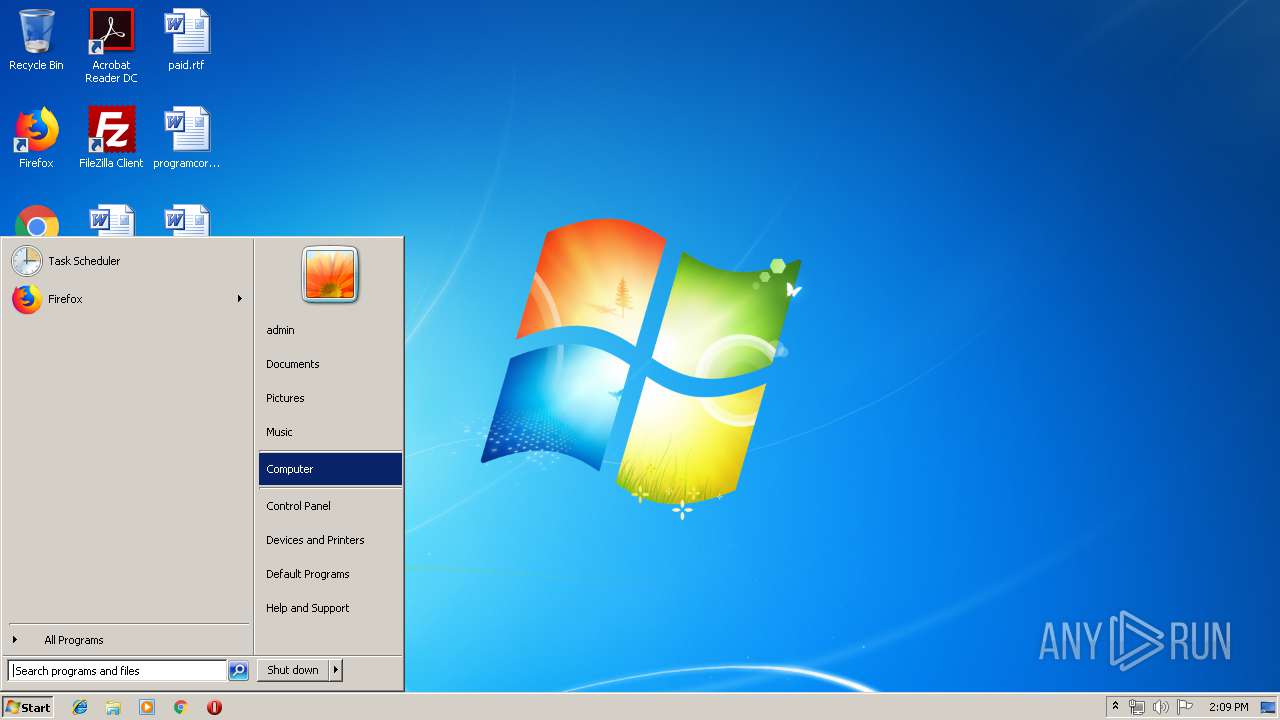Image resolution: width=1280 pixels, height=720 pixels.
Task: Click the Shut down button
Action: [x=293, y=670]
